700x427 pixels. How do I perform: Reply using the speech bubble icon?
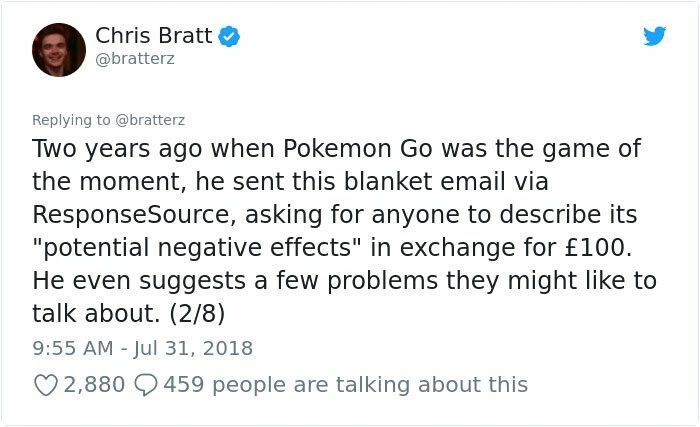tap(146, 385)
